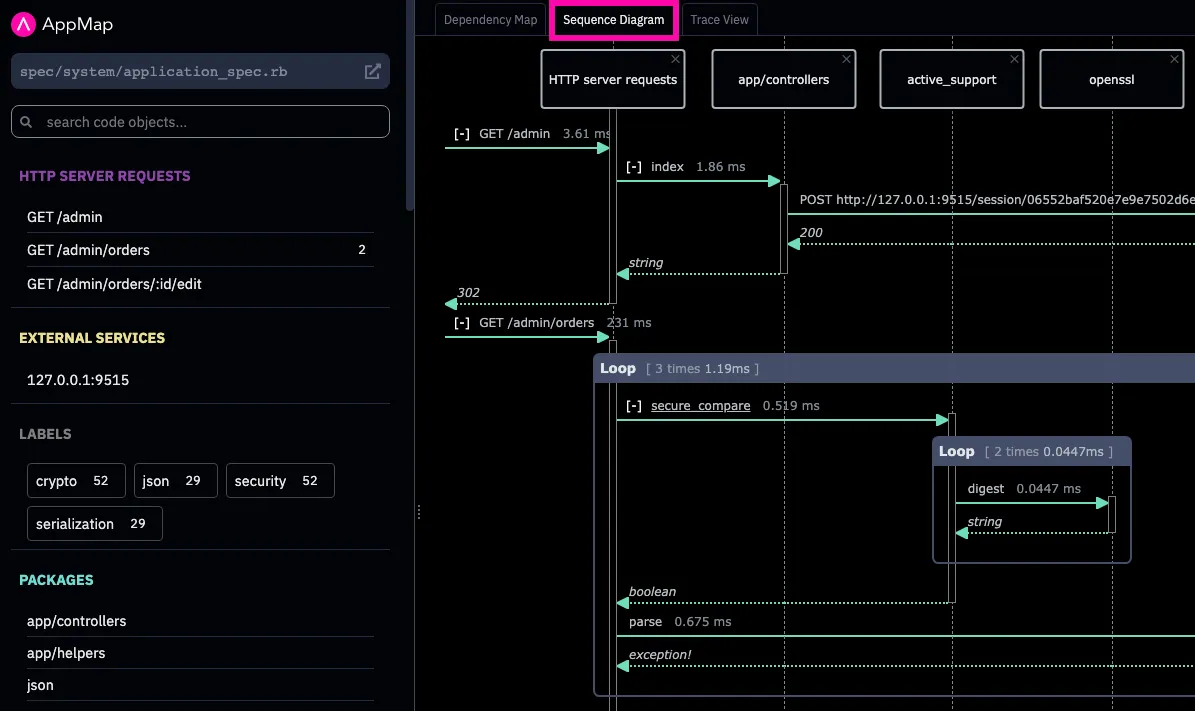Click the secure_compare link
Image resolution: width=1195 pixels, height=711 pixels.
700,405
